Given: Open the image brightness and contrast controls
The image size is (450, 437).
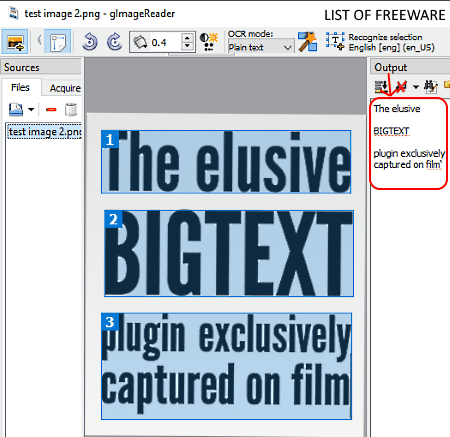Looking at the screenshot, I should click(209, 42).
